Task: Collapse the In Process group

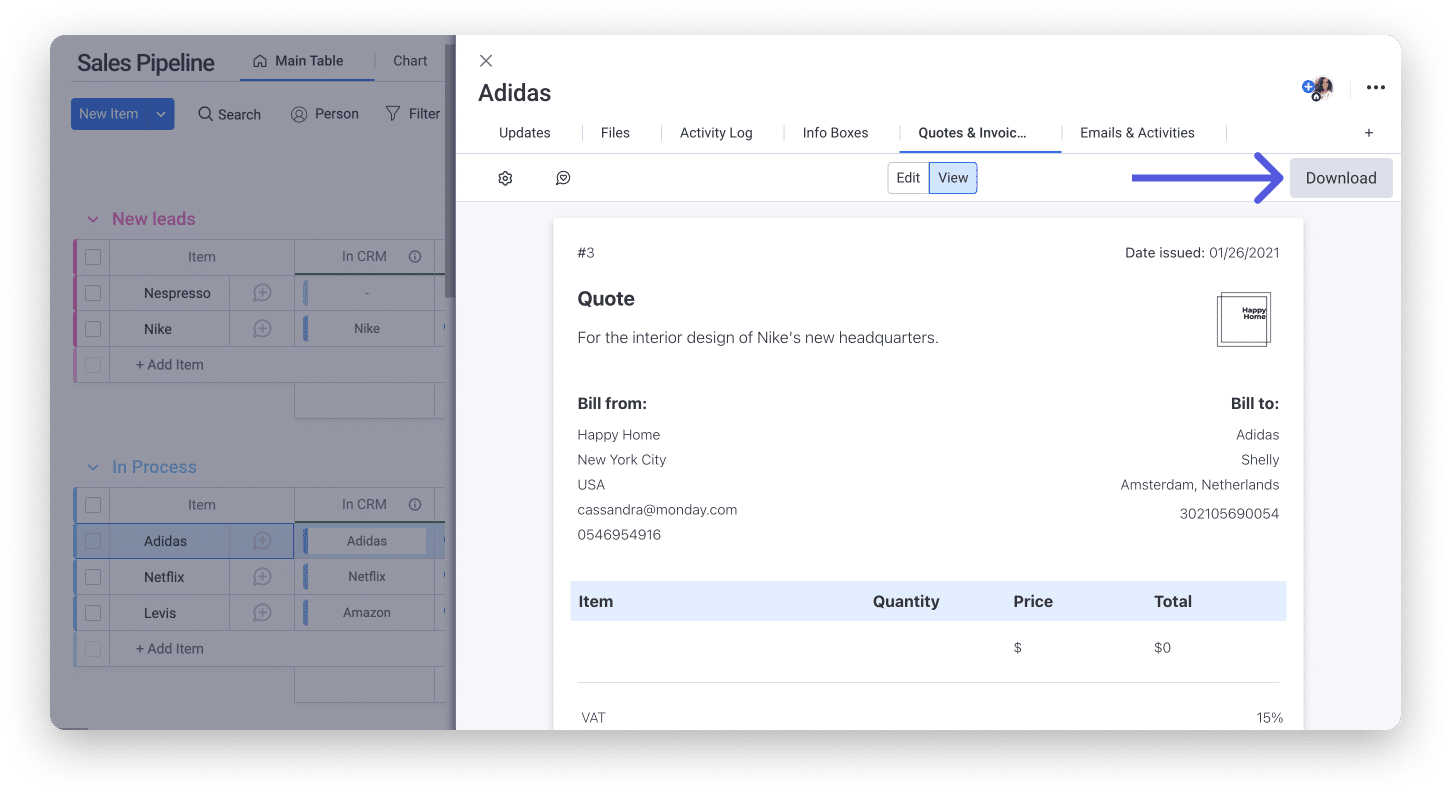Action: pyautogui.click(x=93, y=467)
